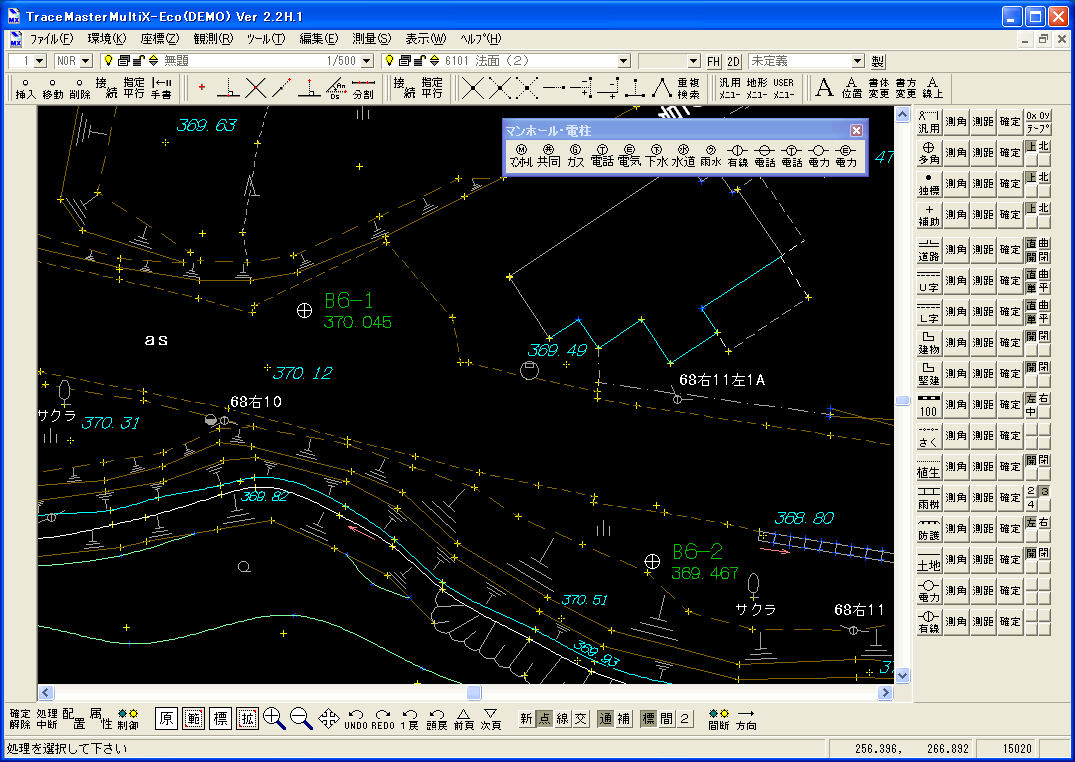
Task: Select 雨水 symbol in the manhole palette
Action: 710,156
